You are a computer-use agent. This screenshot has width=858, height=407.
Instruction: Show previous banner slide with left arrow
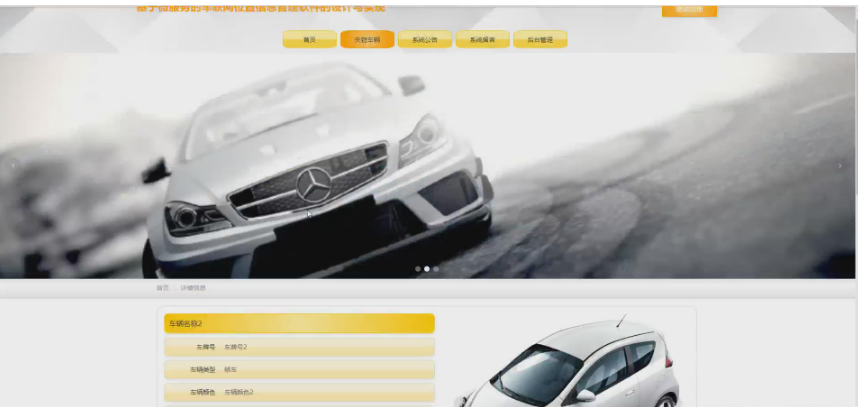pos(13,166)
